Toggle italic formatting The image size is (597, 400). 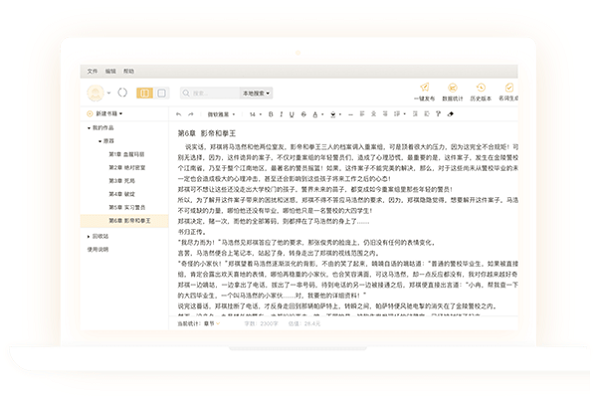(281, 114)
